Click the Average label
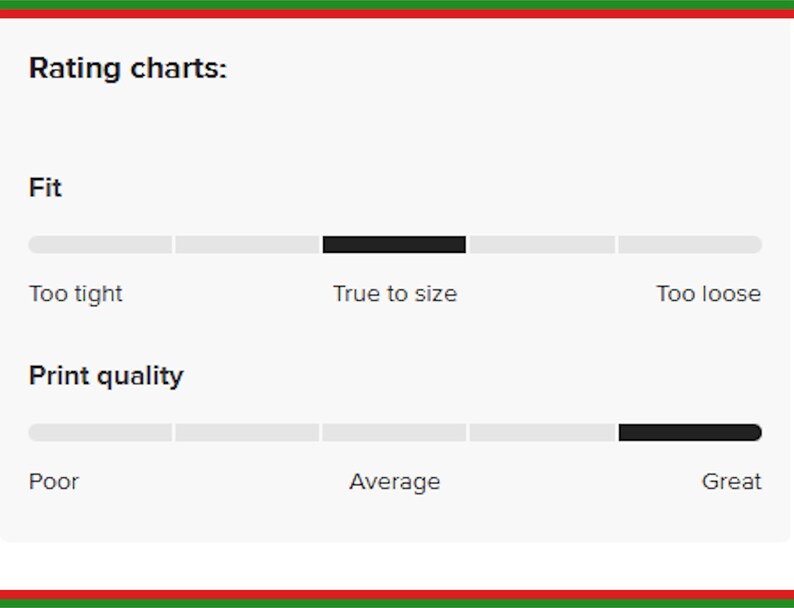This screenshot has width=794, height=608. click(x=394, y=482)
